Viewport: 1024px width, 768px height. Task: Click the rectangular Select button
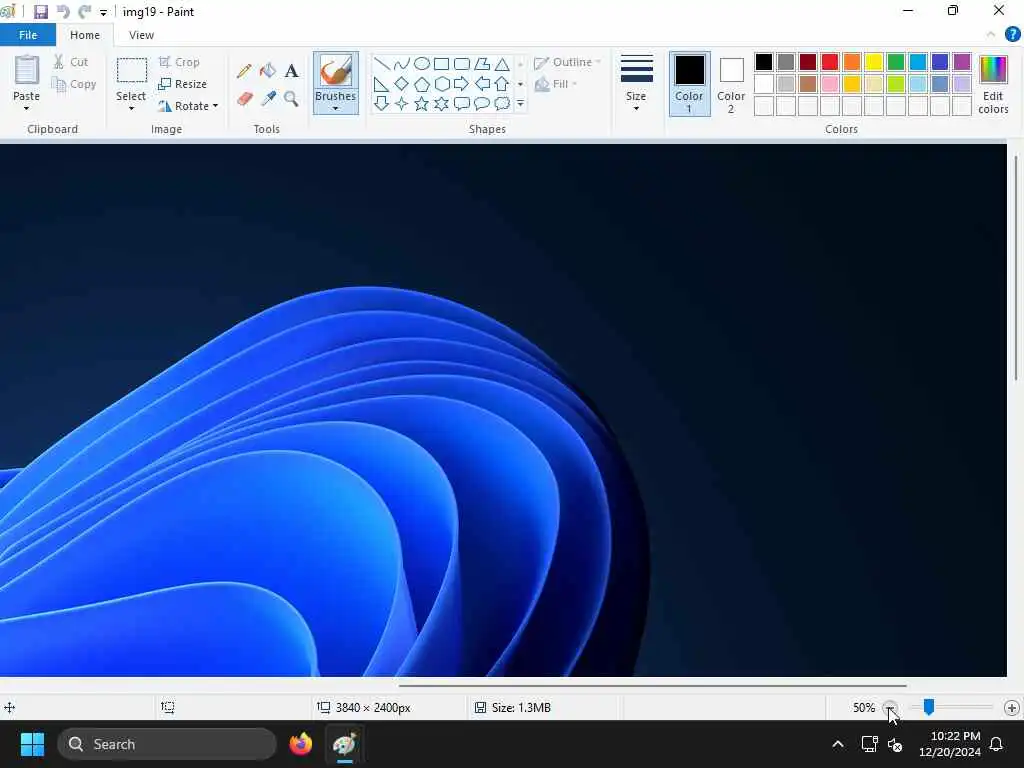pyautogui.click(x=131, y=70)
